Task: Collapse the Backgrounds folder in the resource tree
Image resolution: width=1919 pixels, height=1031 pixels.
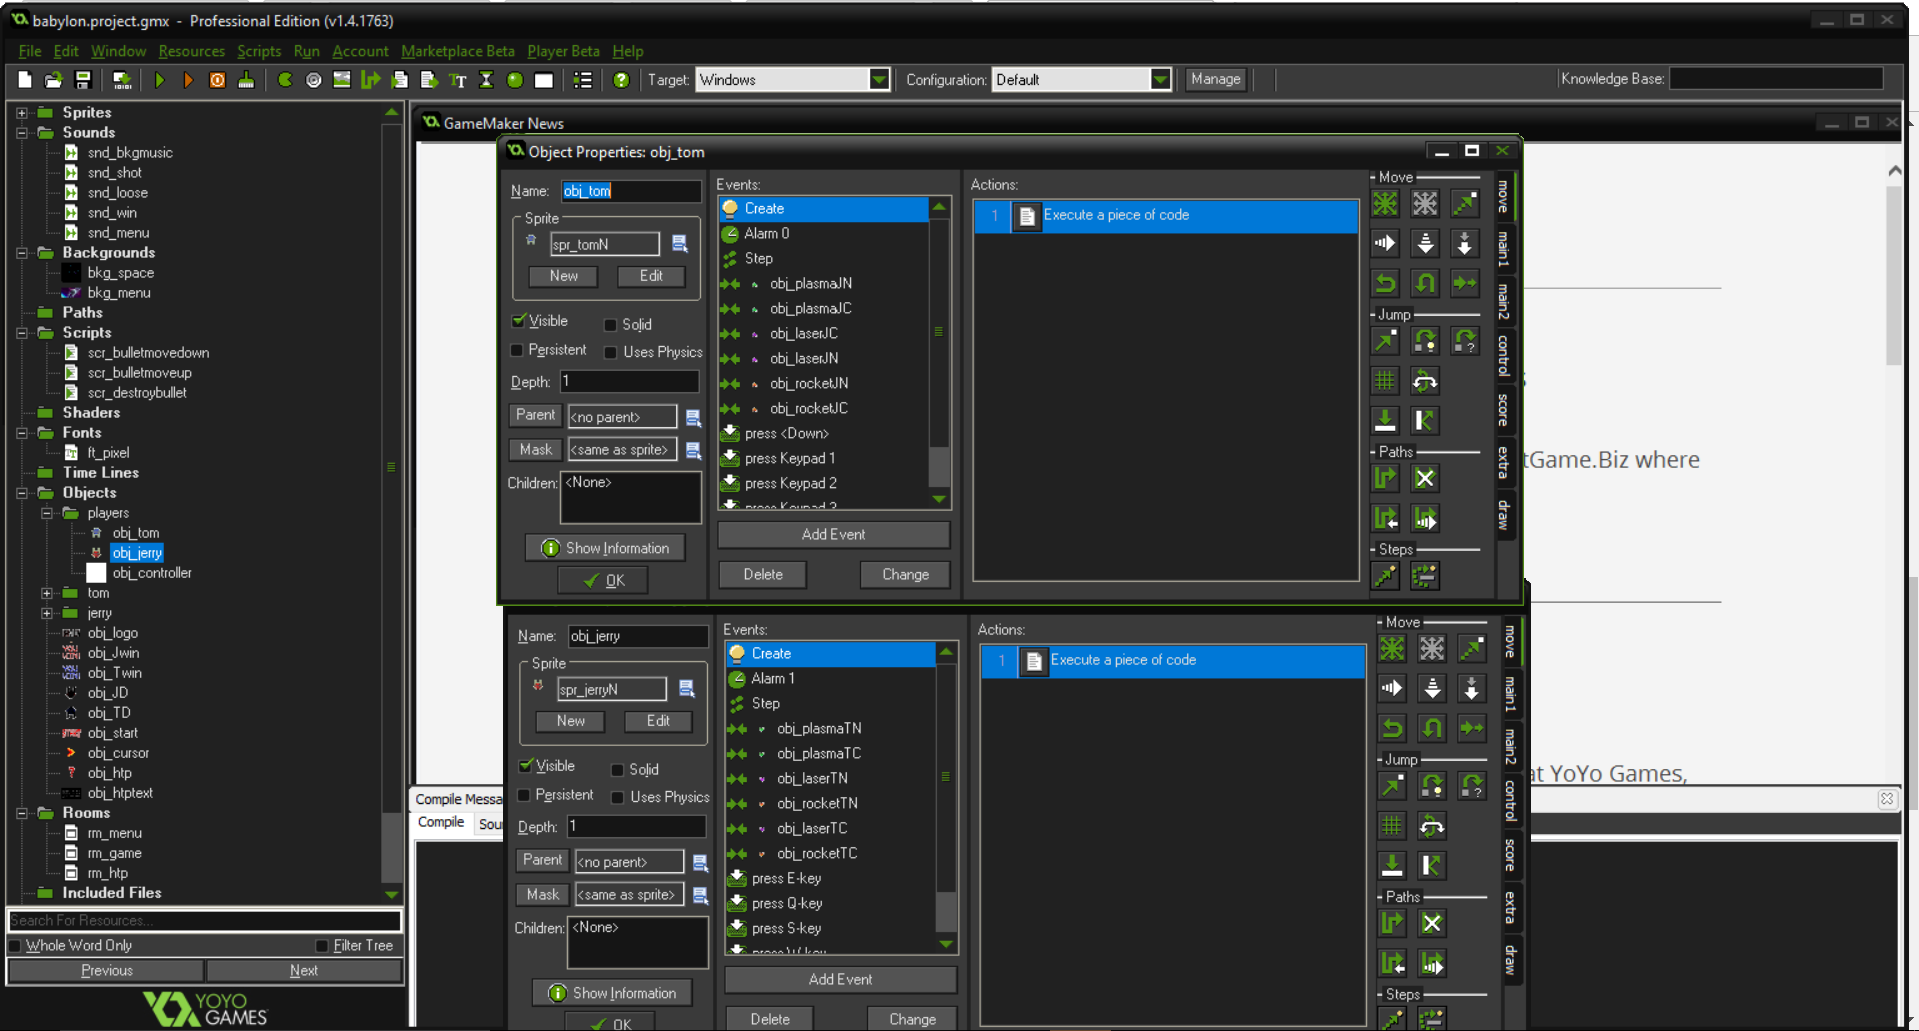Action: (21, 253)
